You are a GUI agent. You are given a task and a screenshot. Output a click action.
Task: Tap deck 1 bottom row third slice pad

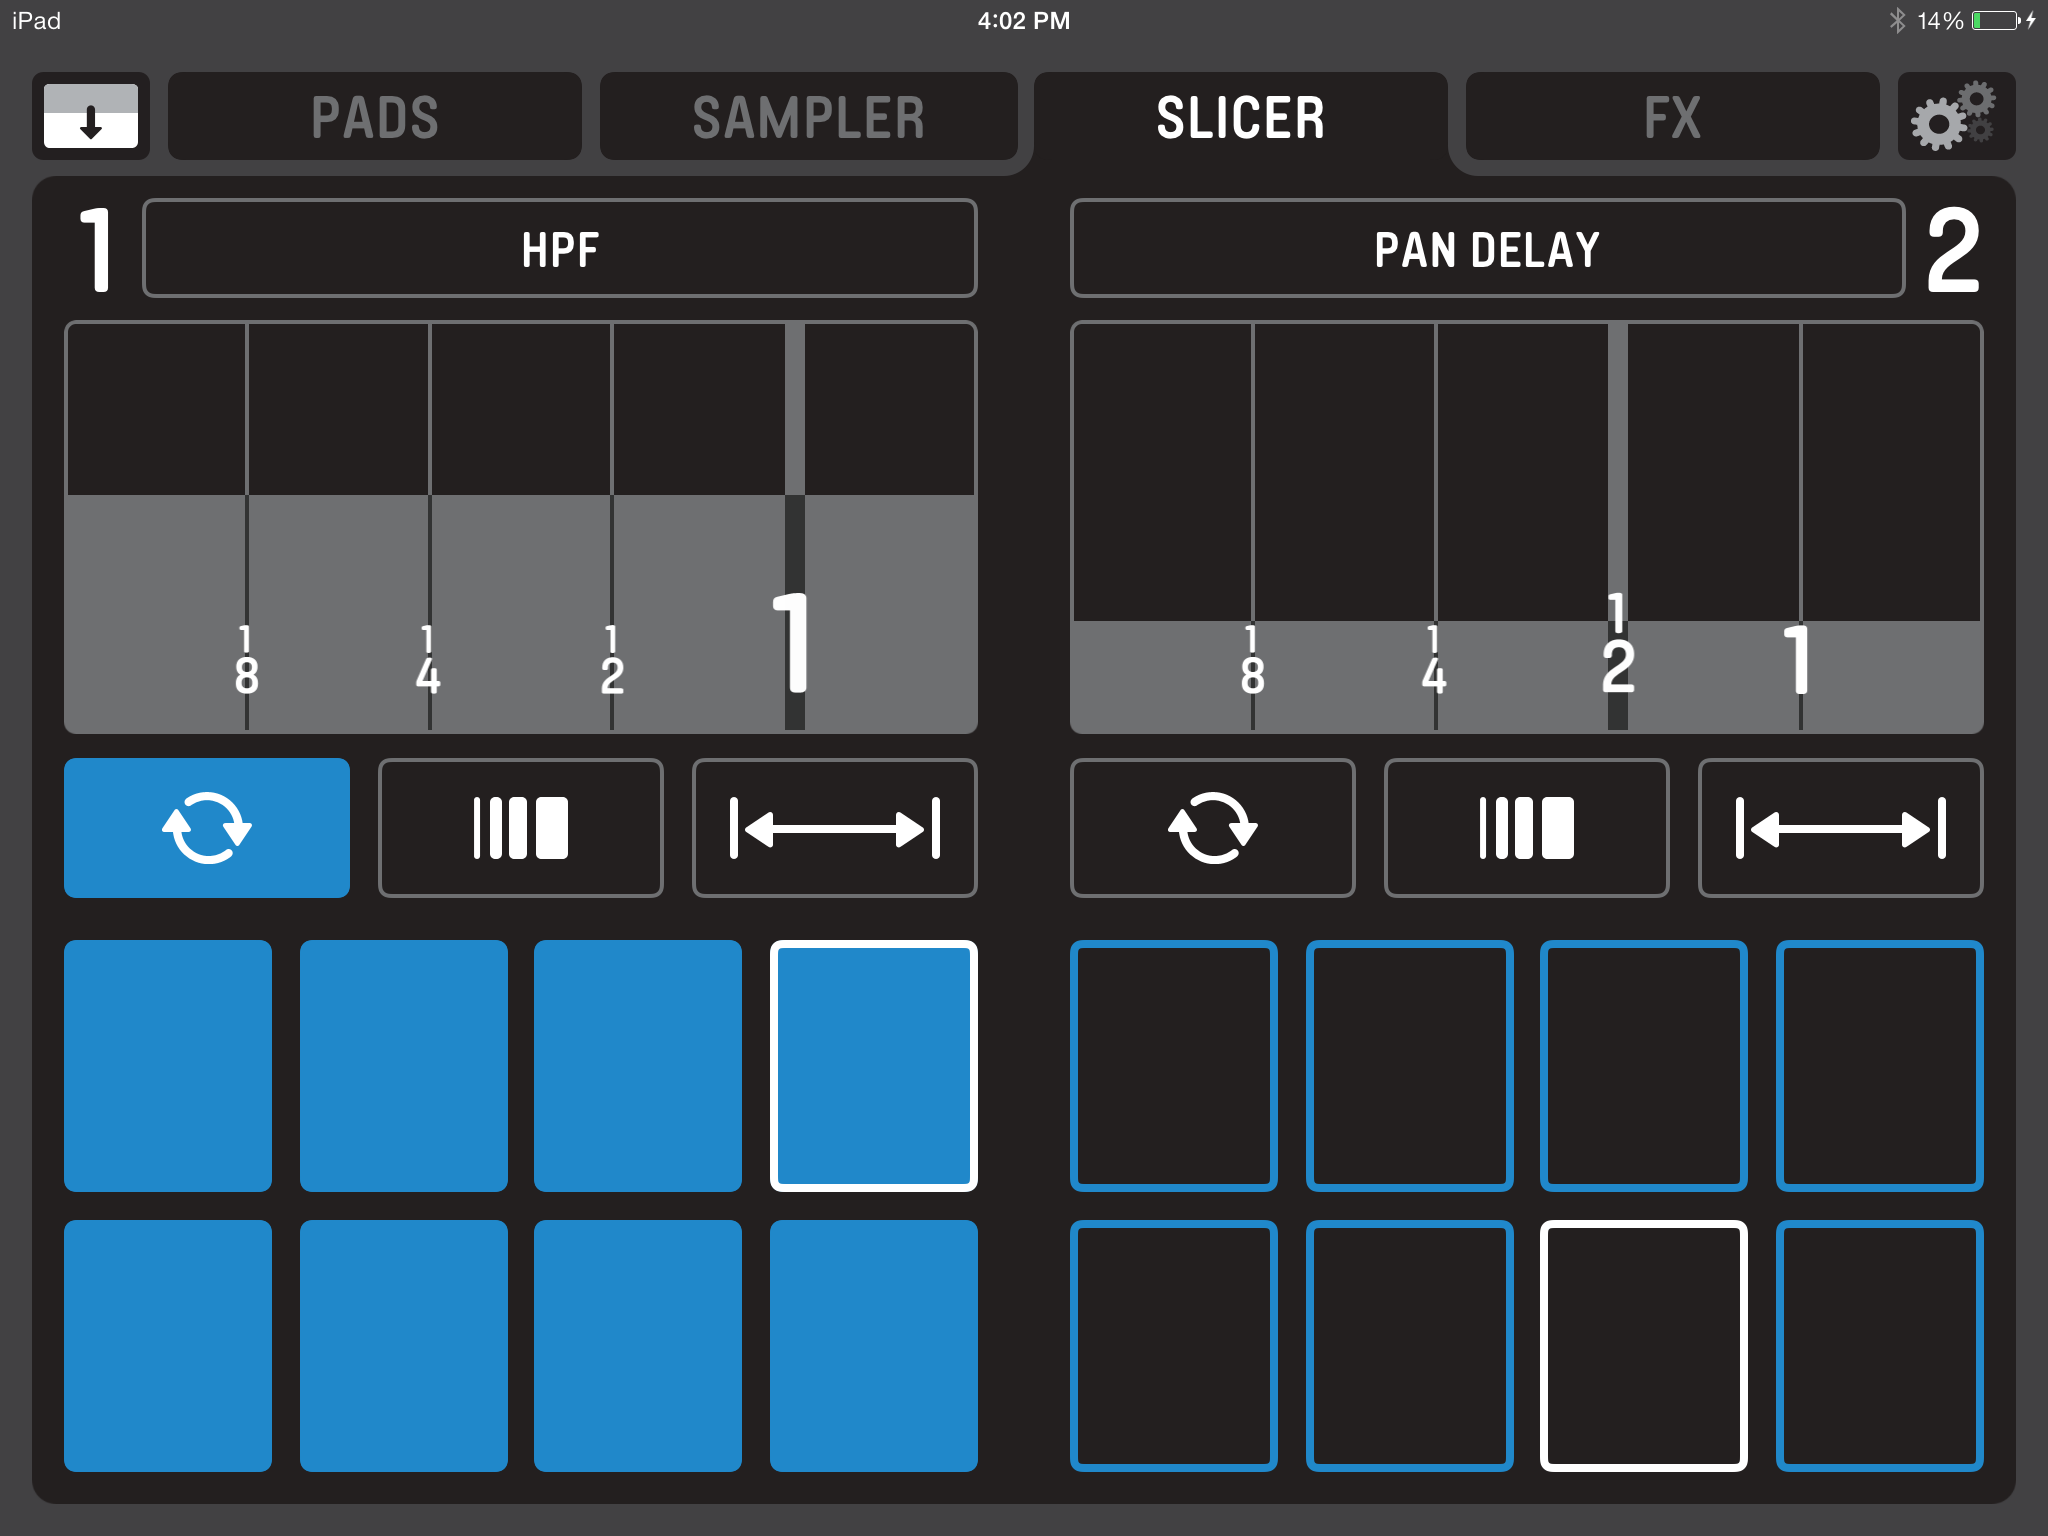pyautogui.click(x=638, y=1346)
